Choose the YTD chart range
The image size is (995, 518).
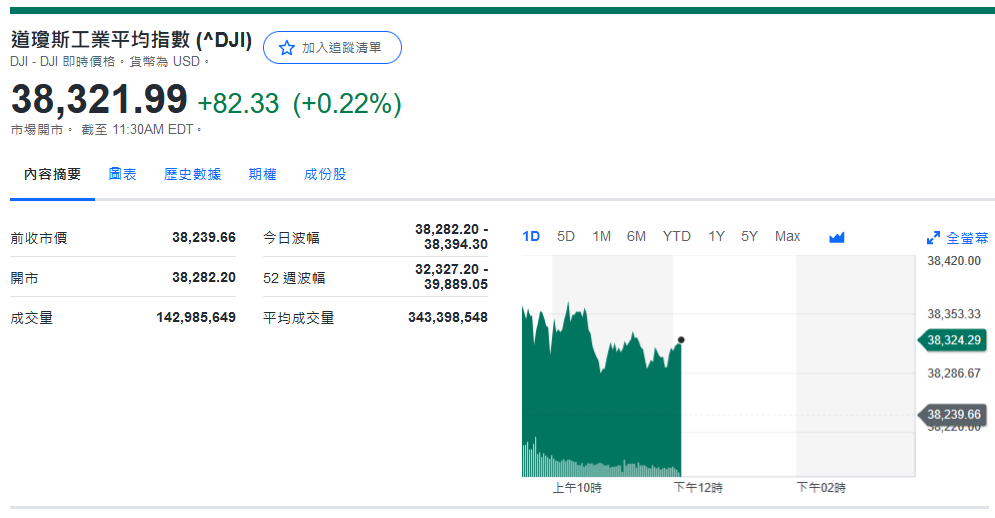[676, 237]
